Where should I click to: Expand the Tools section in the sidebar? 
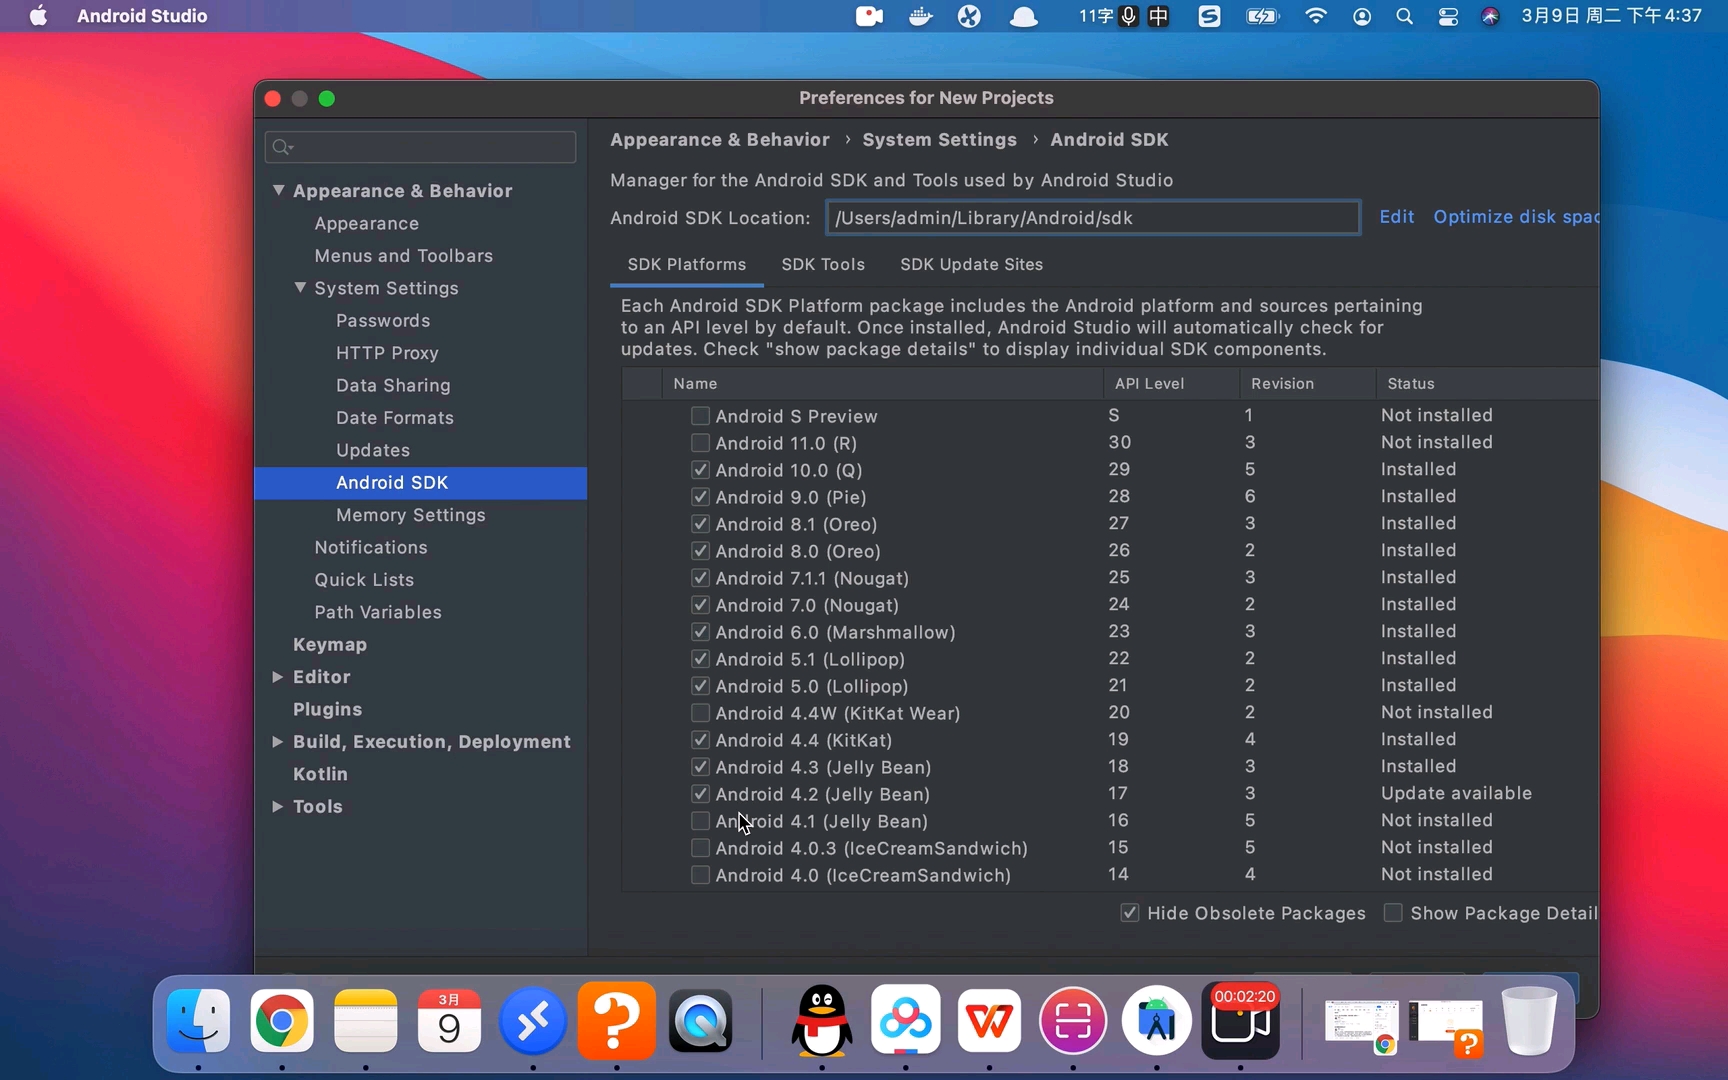pyautogui.click(x=276, y=807)
